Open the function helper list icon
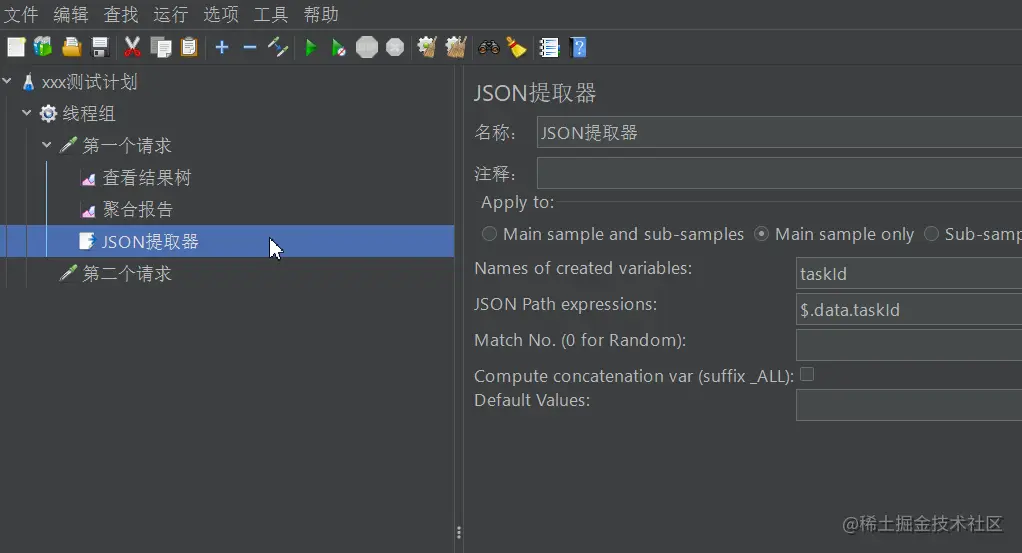The height and width of the screenshot is (553, 1022). pyautogui.click(x=549, y=47)
